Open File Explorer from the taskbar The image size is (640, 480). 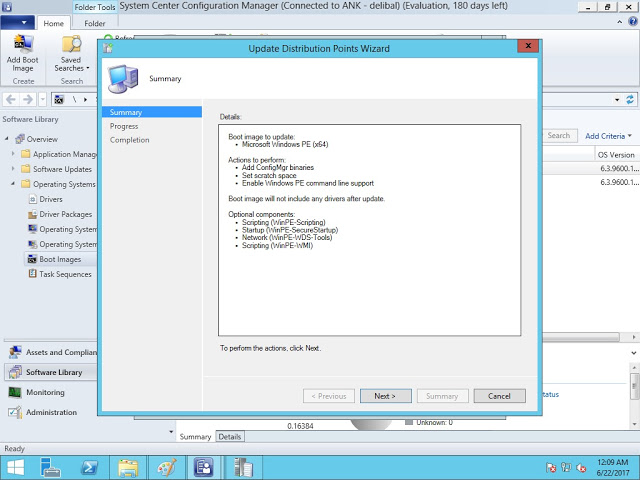pyautogui.click(x=128, y=466)
